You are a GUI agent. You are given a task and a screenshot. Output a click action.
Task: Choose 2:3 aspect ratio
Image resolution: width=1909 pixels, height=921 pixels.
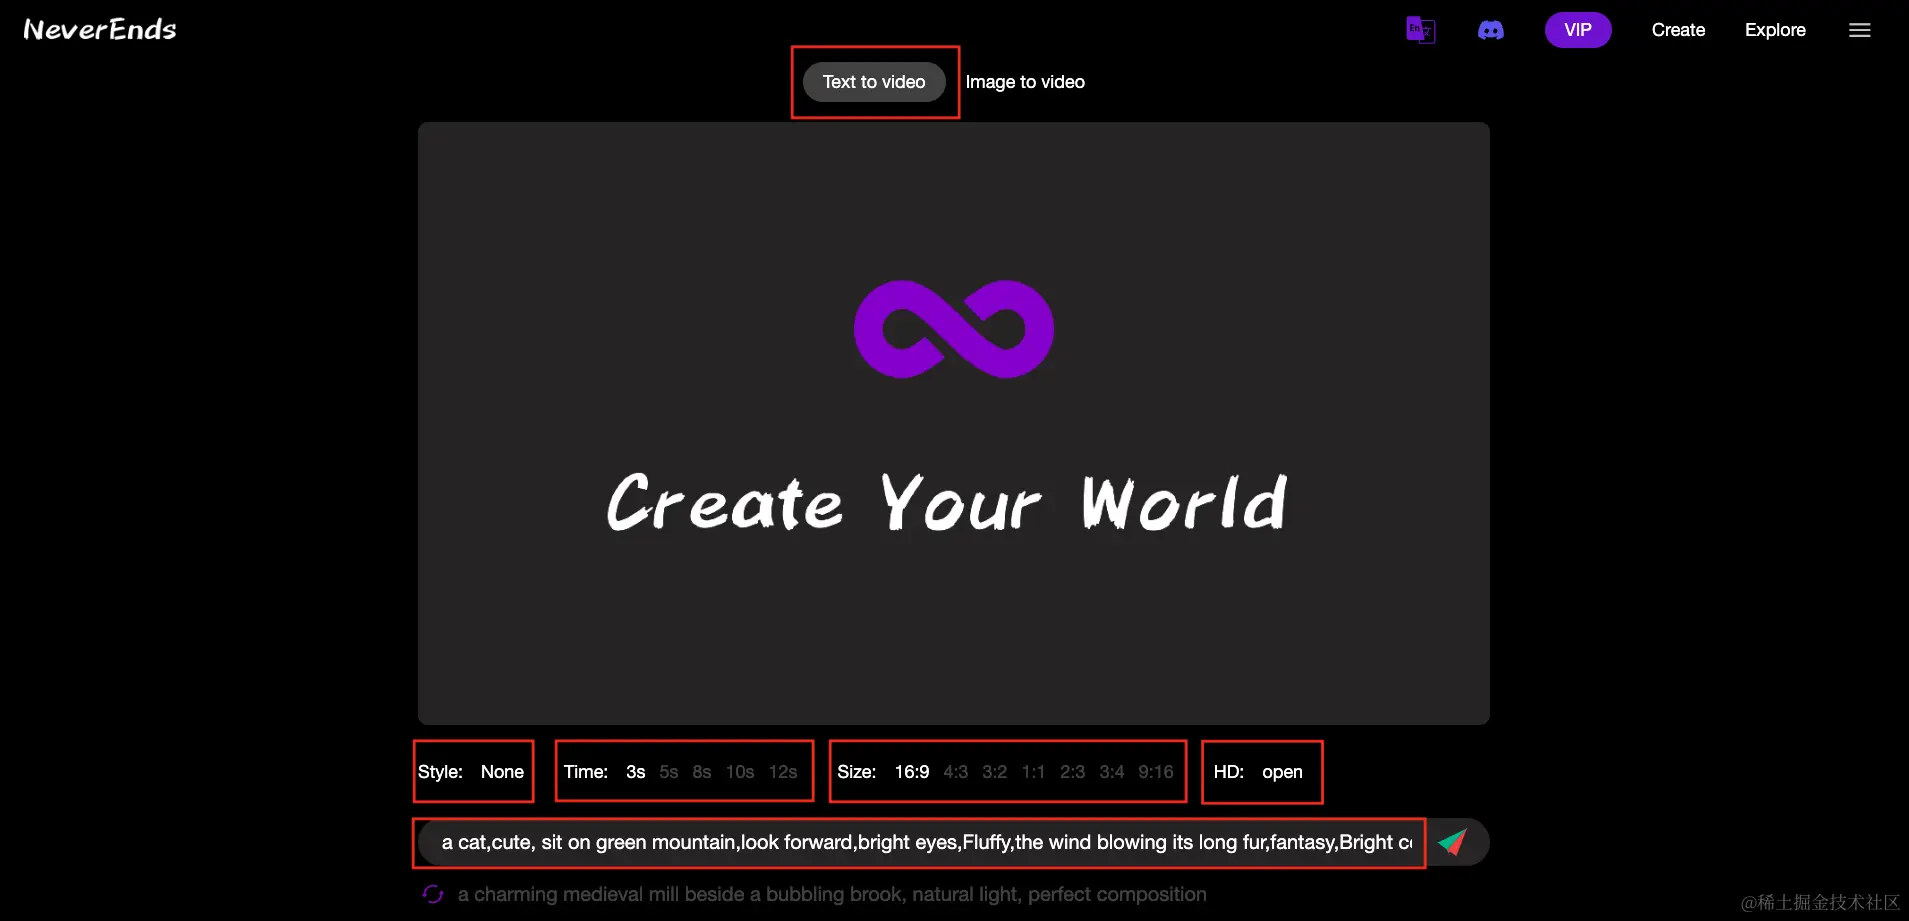(1073, 772)
